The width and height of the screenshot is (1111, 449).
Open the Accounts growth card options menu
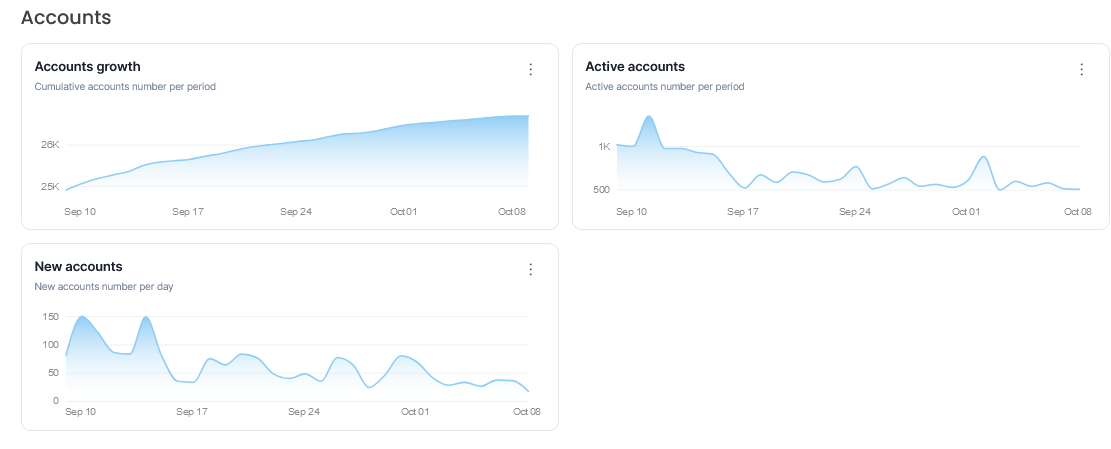[531, 70]
